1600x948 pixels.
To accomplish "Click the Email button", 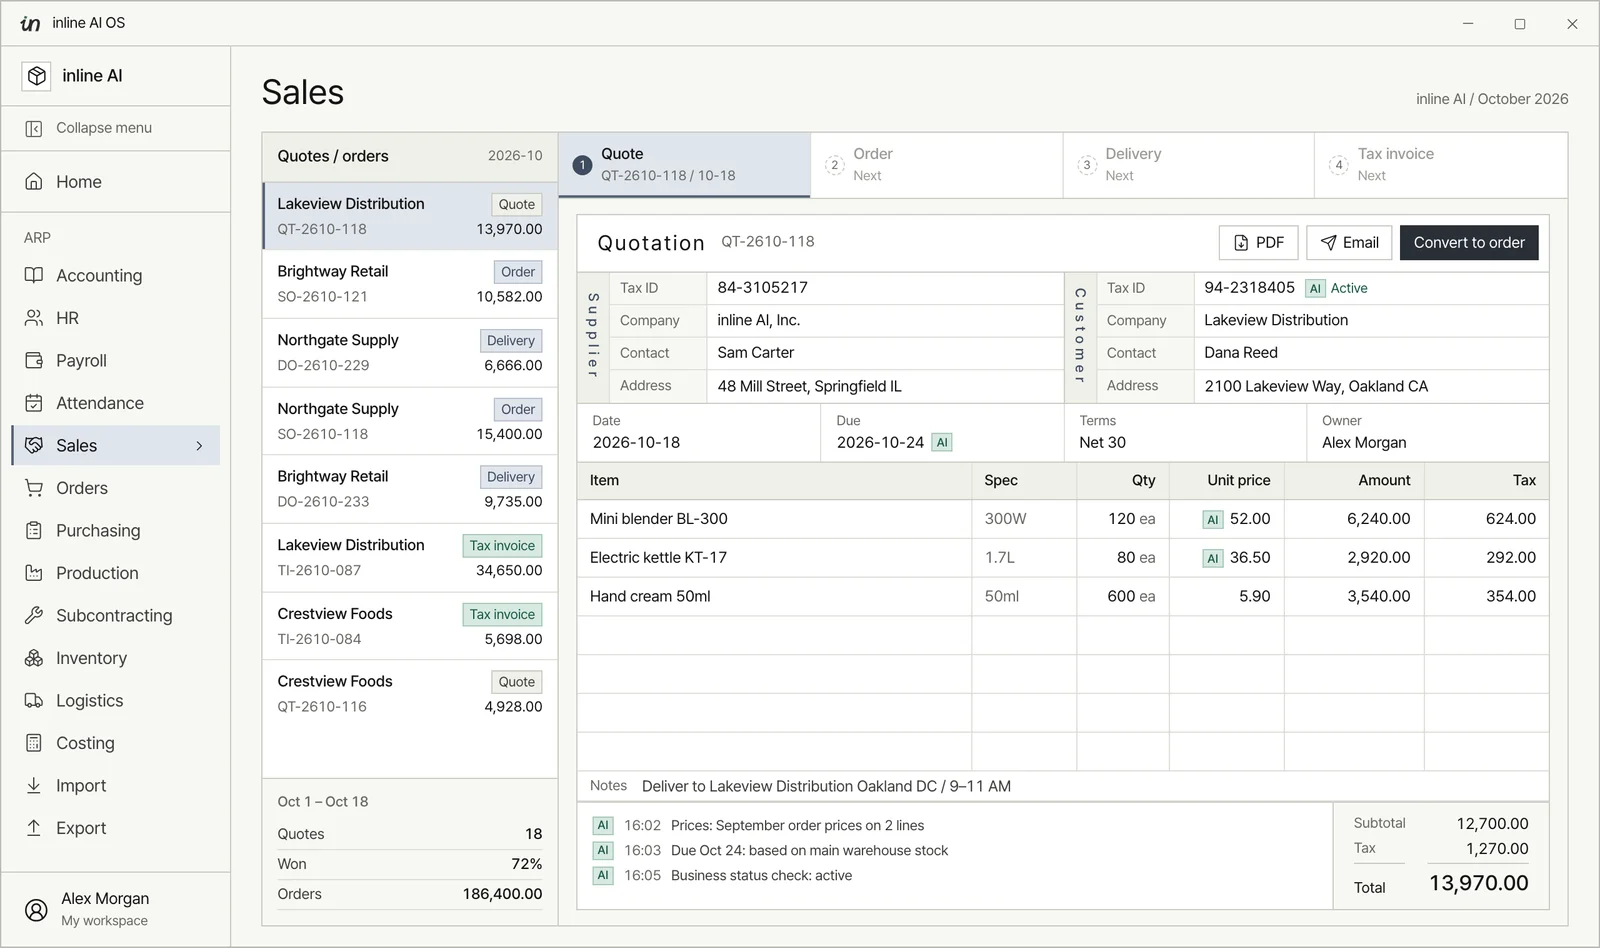I will coord(1349,243).
